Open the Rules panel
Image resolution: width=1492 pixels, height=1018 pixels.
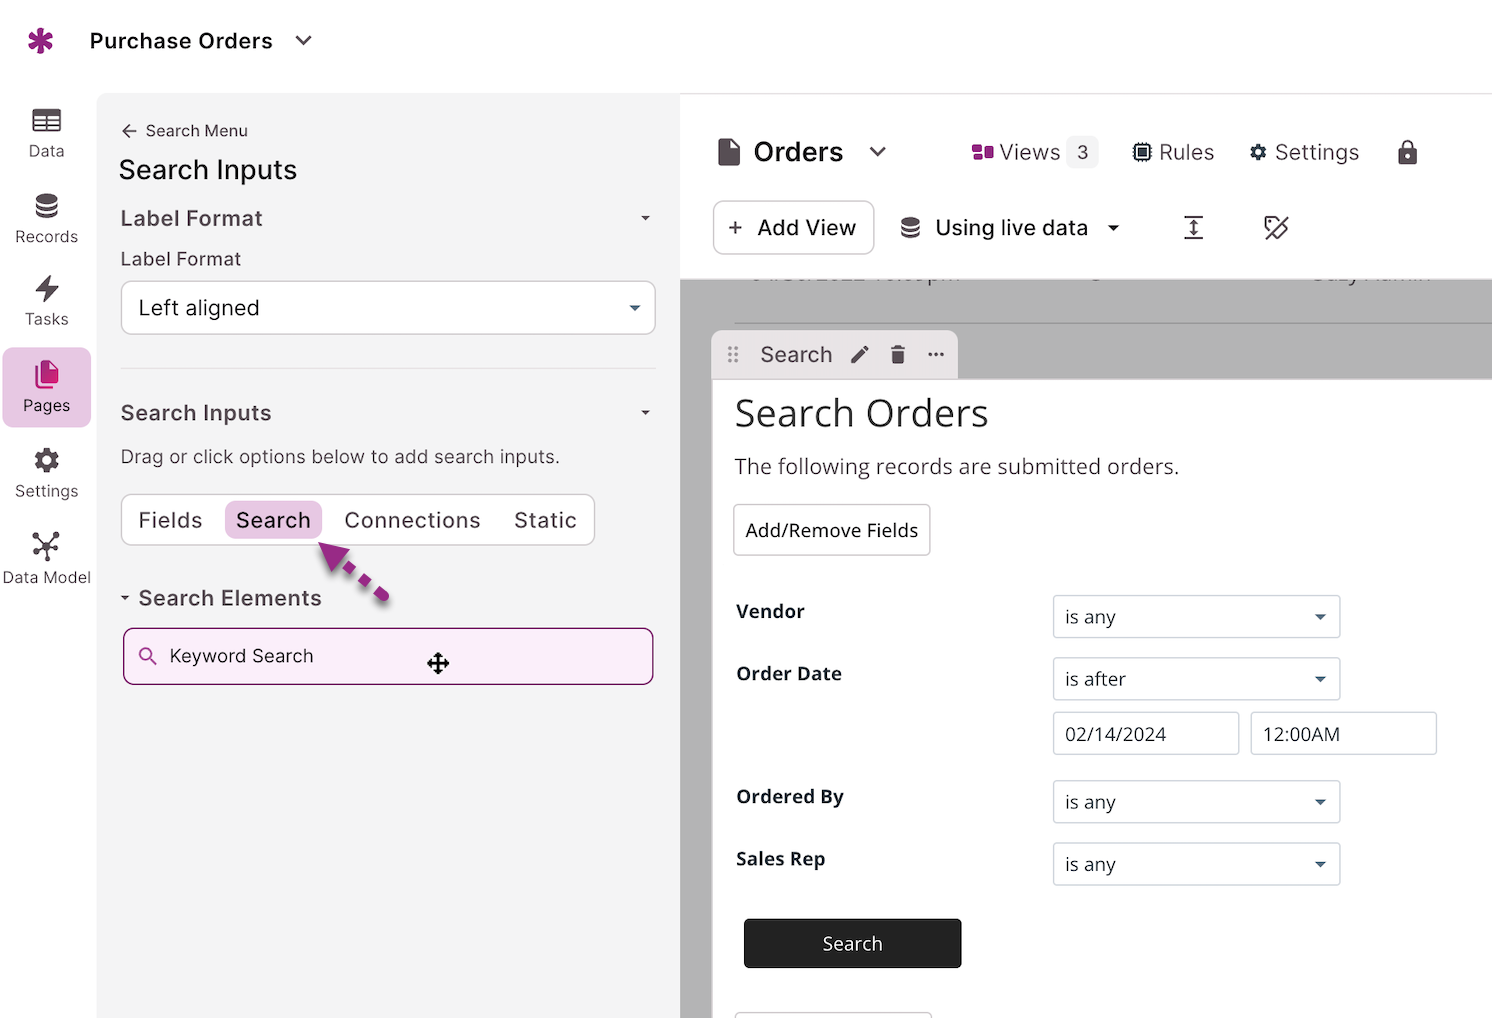tap(1173, 152)
